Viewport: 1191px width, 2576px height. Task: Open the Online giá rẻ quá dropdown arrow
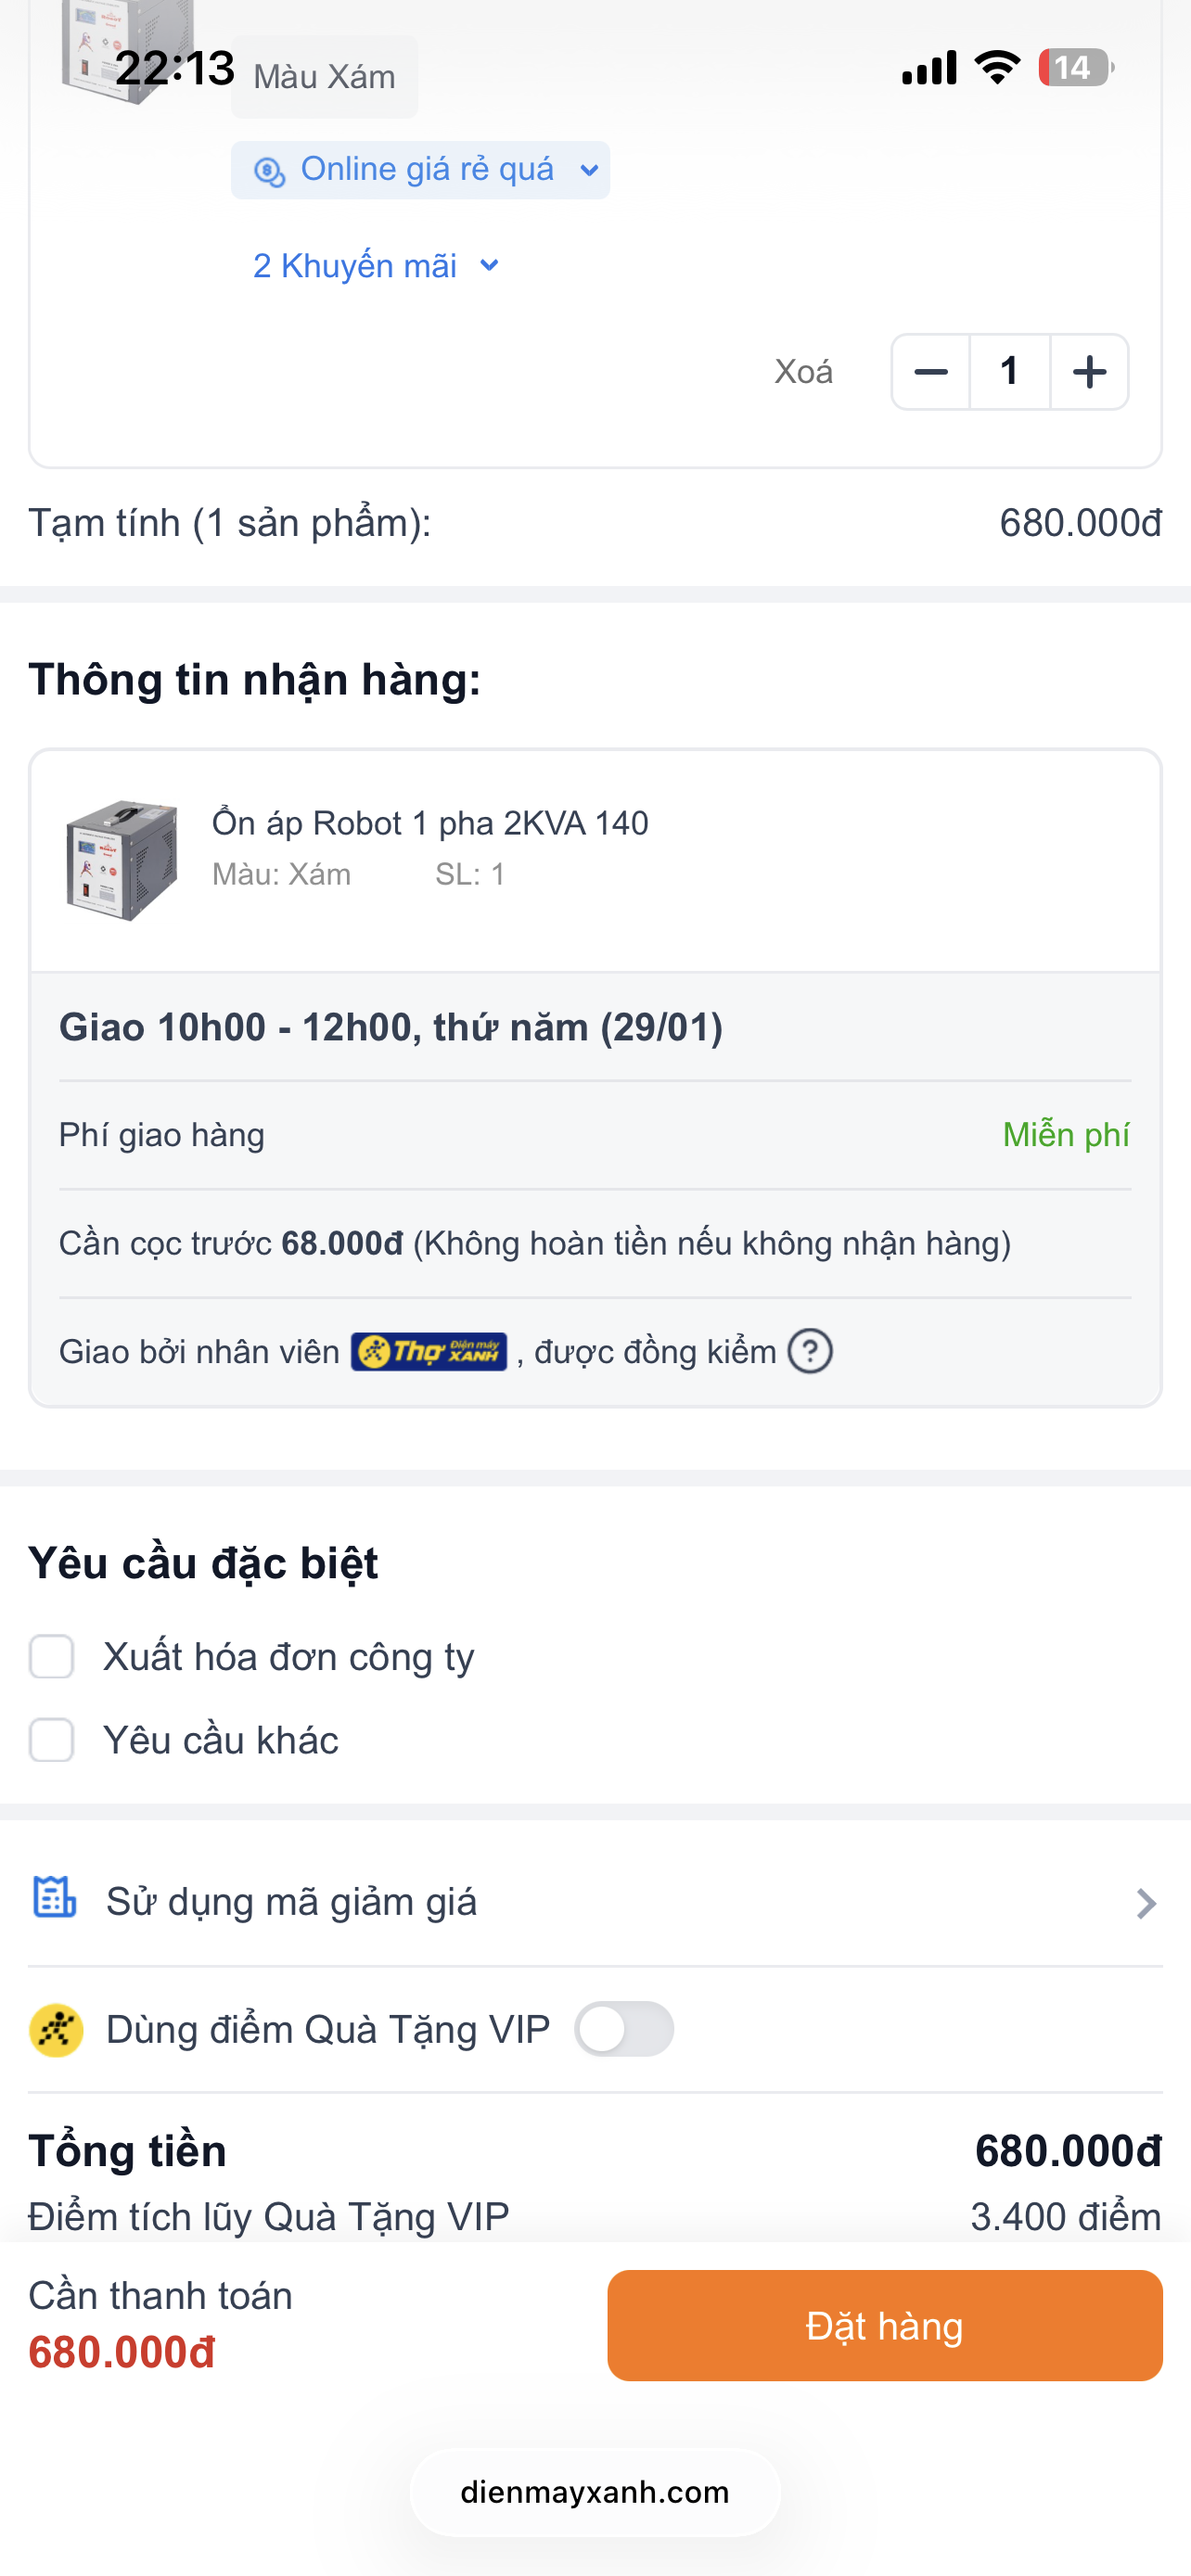pyautogui.click(x=589, y=171)
